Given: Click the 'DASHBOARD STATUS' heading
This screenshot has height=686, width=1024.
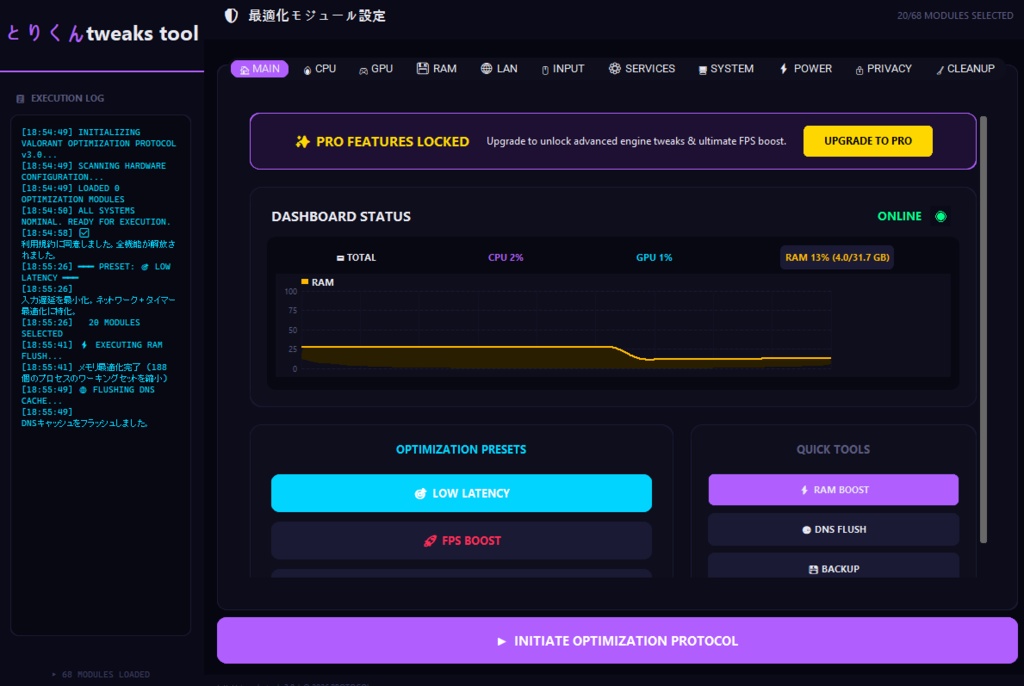Looking at the screenshot, I should (x=341, y=216).
